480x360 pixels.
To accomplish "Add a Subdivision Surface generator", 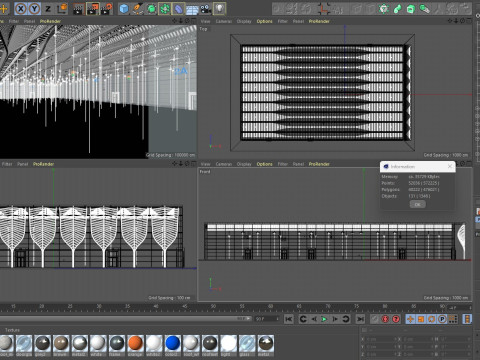I will tap(151, 9).
